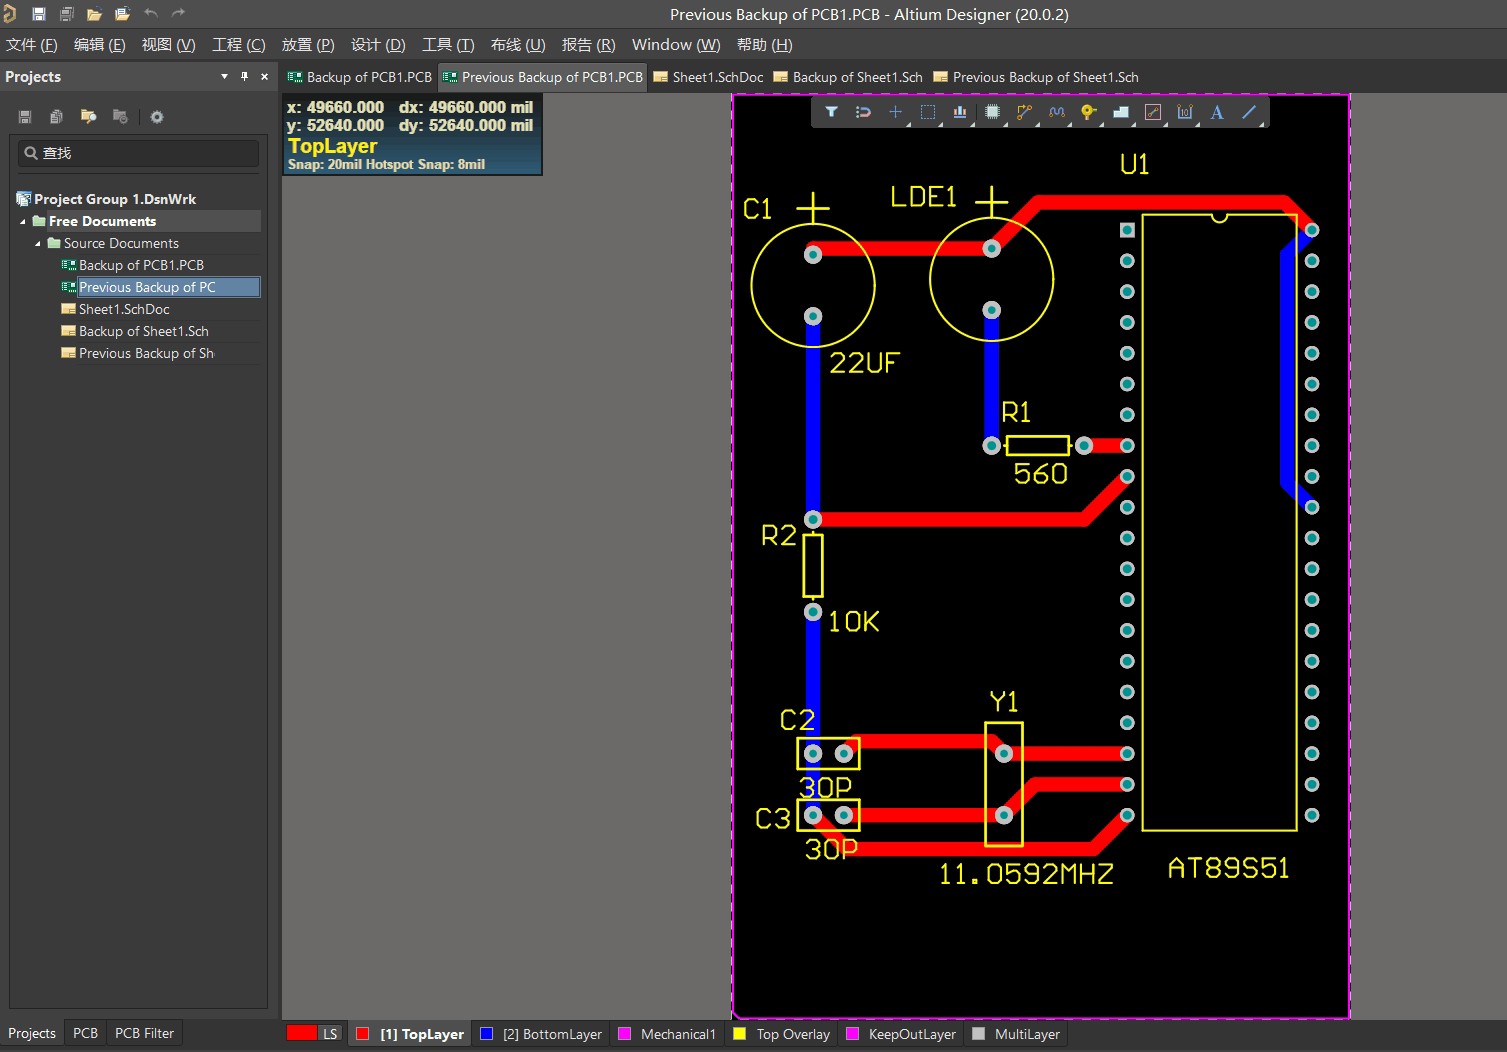1507x1052 pixels.
Task: Open the 报告 (R) menu
Action: click(588, 45)
